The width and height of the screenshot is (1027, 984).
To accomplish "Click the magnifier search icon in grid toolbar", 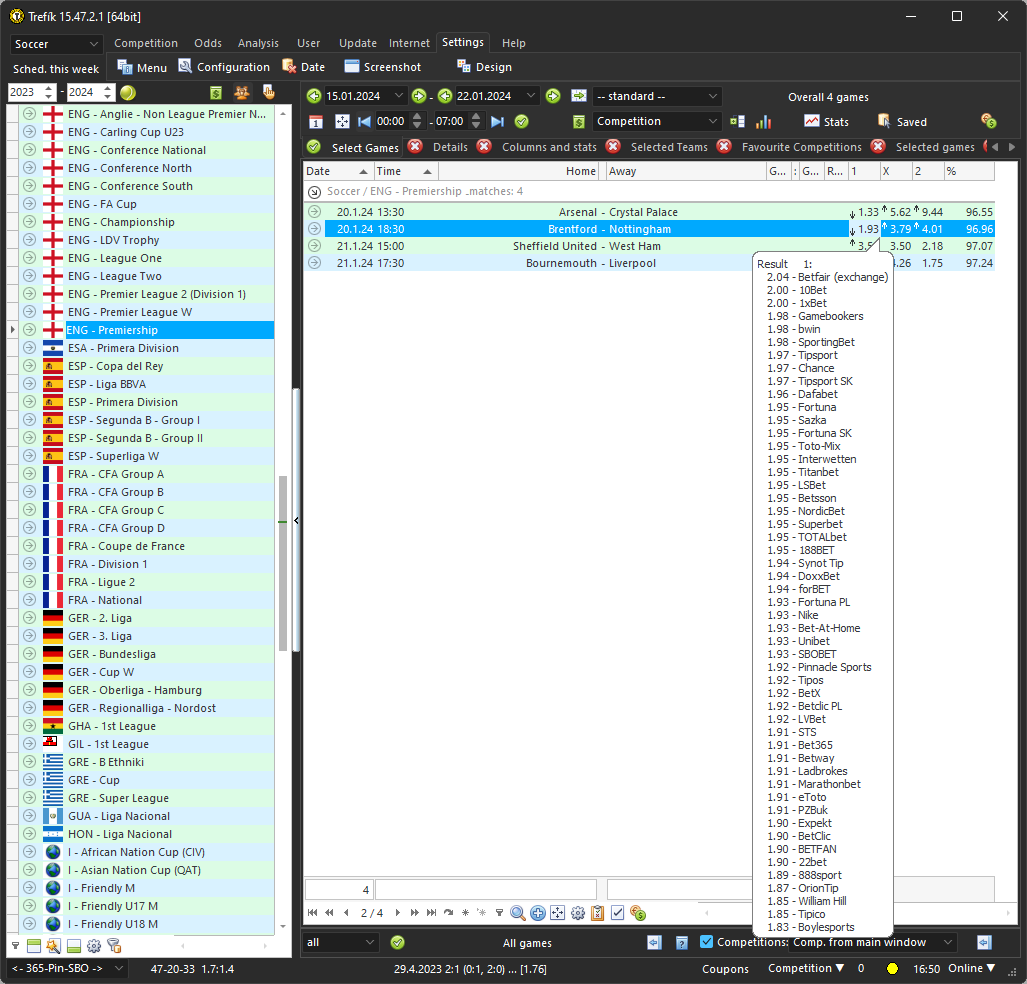I will click(518, 912).
